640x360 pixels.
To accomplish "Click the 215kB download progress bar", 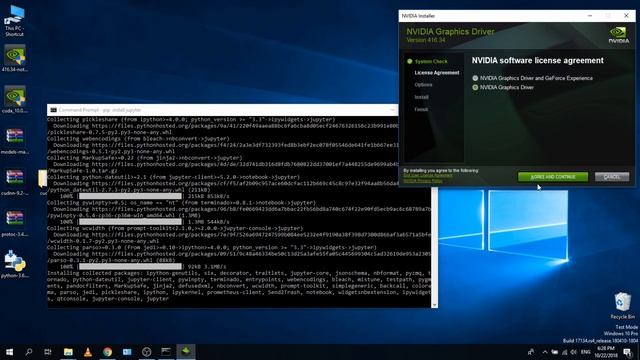I will 130,196.
